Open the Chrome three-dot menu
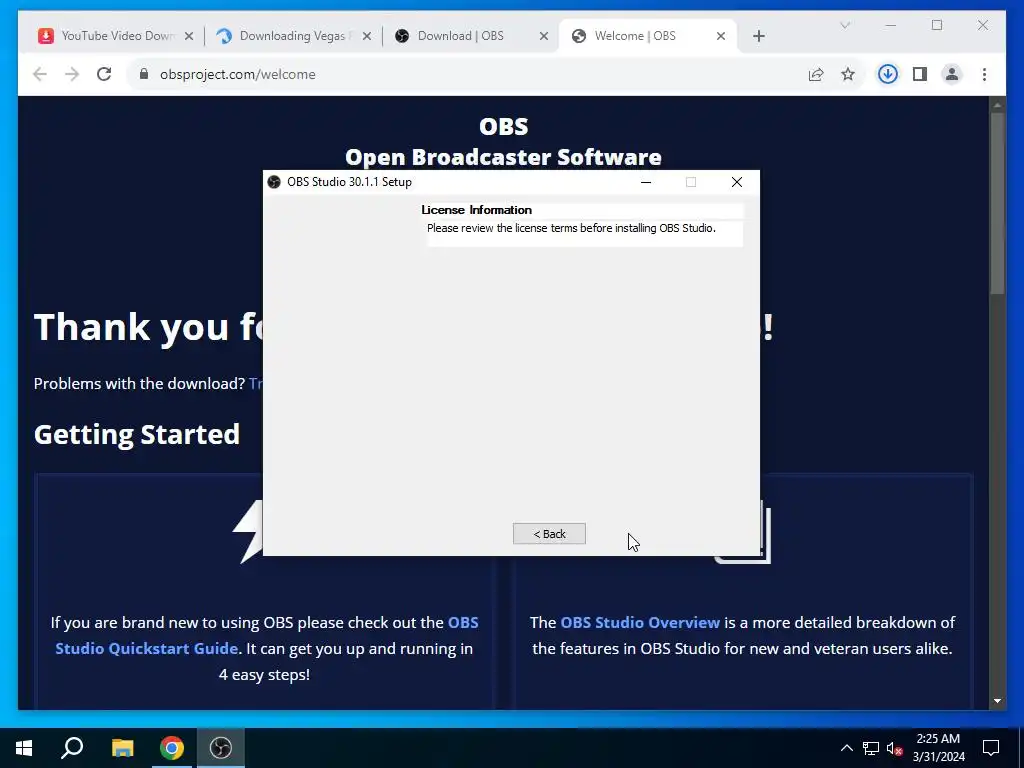This screenshot has height=768, width=1024. 984,74
